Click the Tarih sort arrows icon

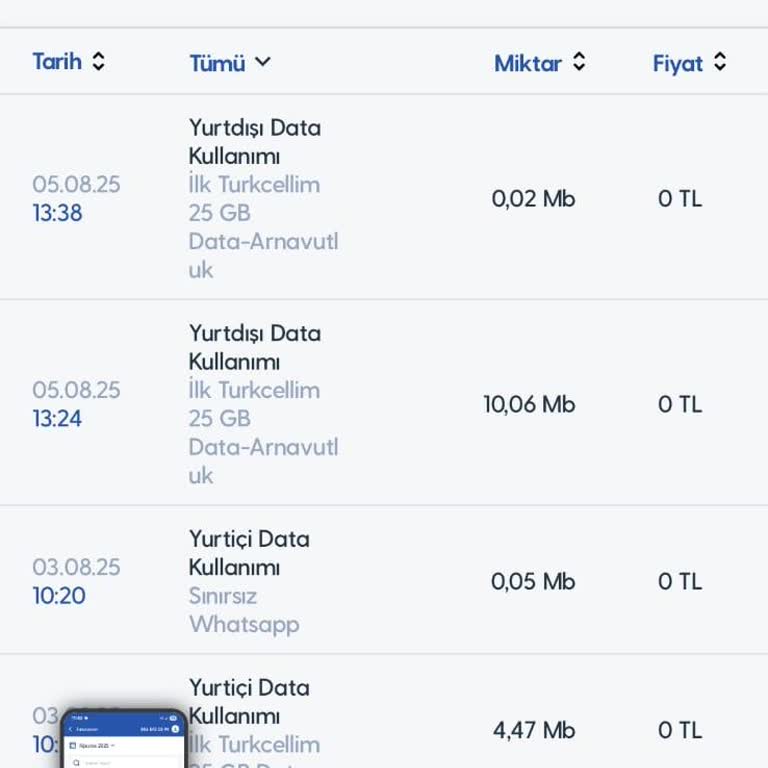coord(98,61)
